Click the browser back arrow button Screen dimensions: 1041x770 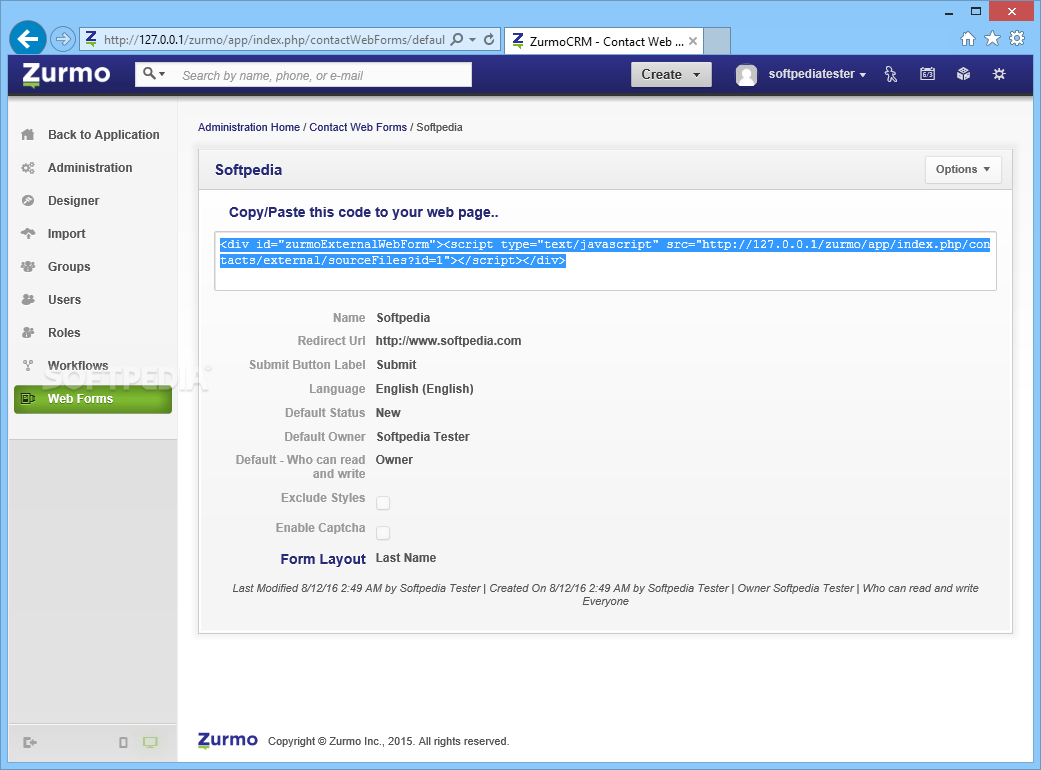point(28,39)
